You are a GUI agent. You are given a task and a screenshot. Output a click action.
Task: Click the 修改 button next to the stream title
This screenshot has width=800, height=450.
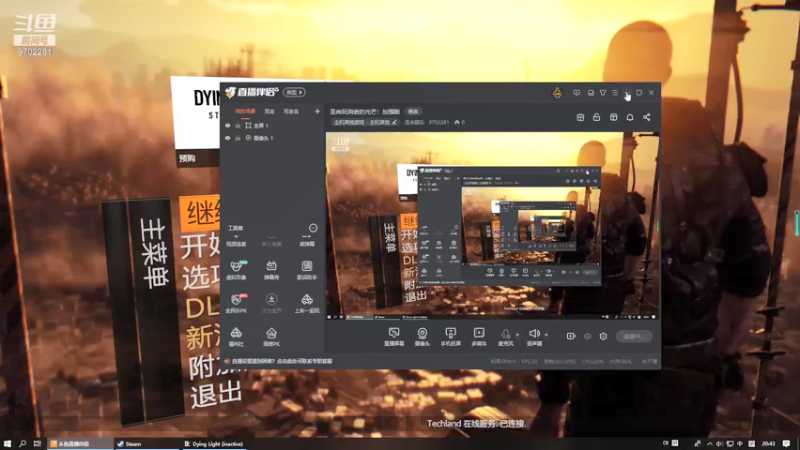coord(413,111)
